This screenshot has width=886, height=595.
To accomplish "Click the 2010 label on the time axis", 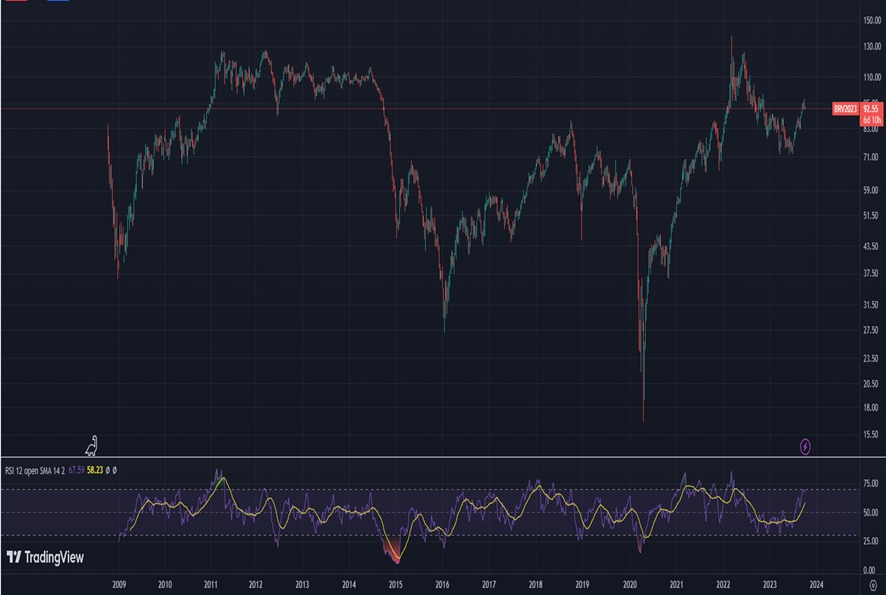I will (165, 585).
